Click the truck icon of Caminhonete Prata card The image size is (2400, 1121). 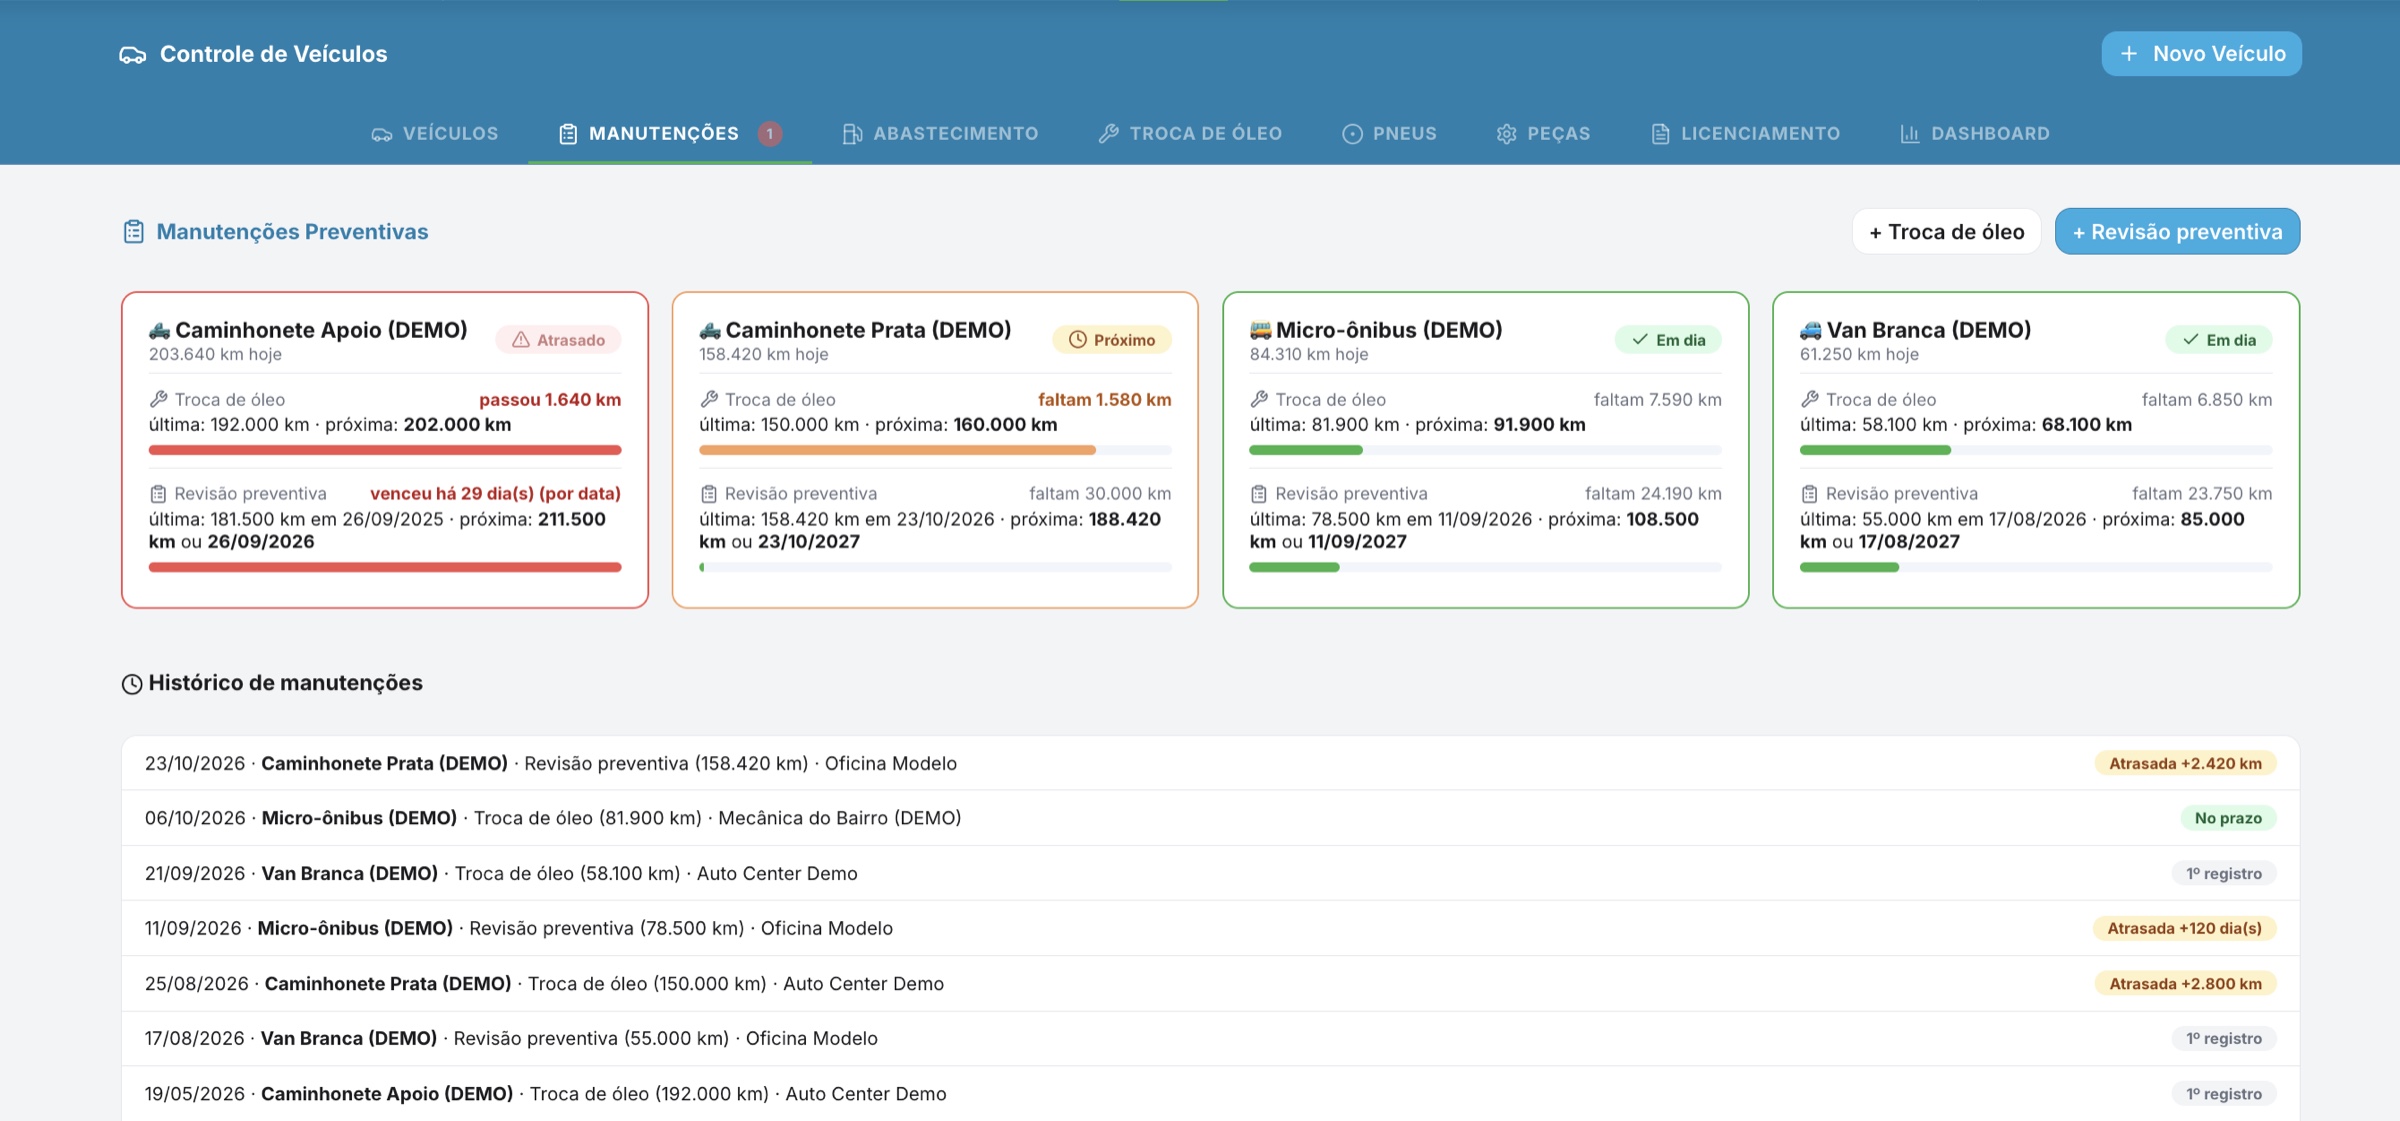710,330
